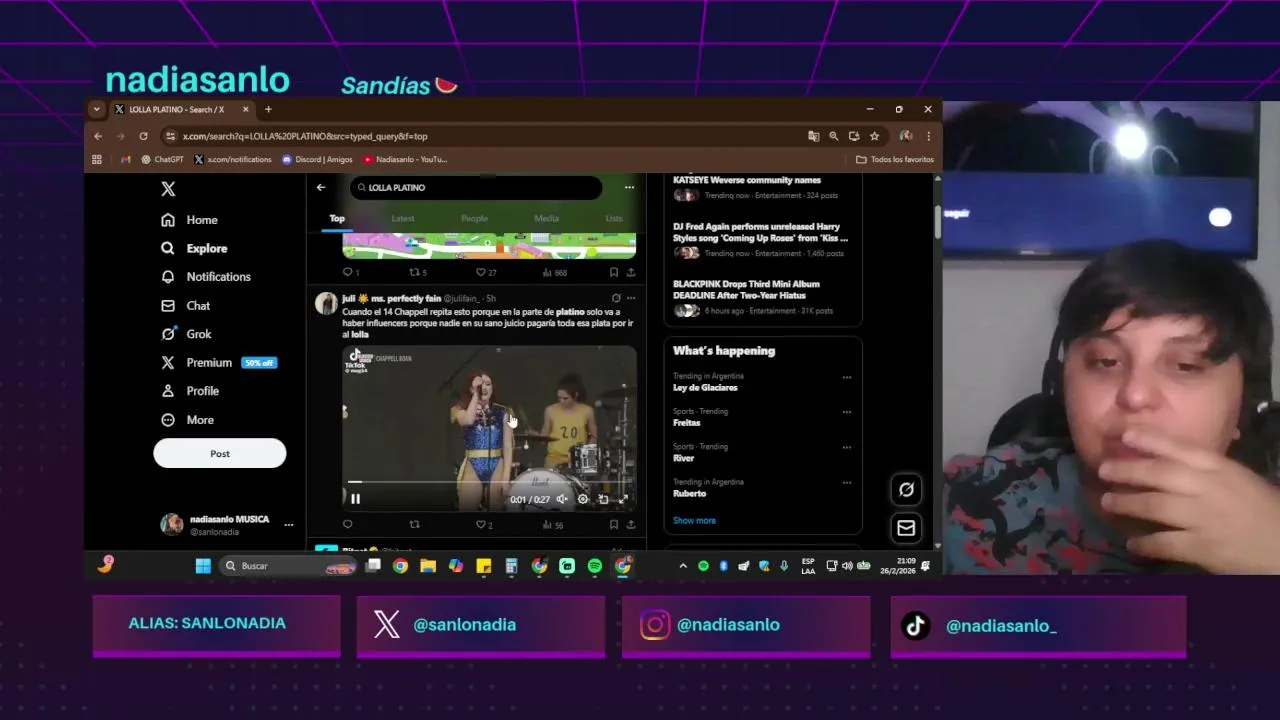Screen dimensions: 1280x720
Task: Share the post with 27 likes
Action: point(630,272)
